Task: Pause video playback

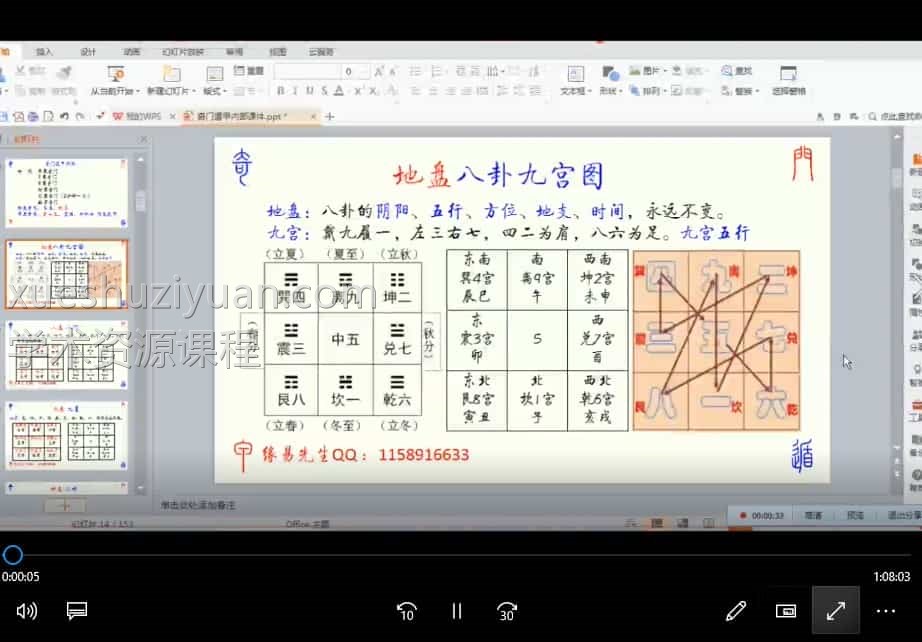Action: pyautogui.click(x=455, y=610)
